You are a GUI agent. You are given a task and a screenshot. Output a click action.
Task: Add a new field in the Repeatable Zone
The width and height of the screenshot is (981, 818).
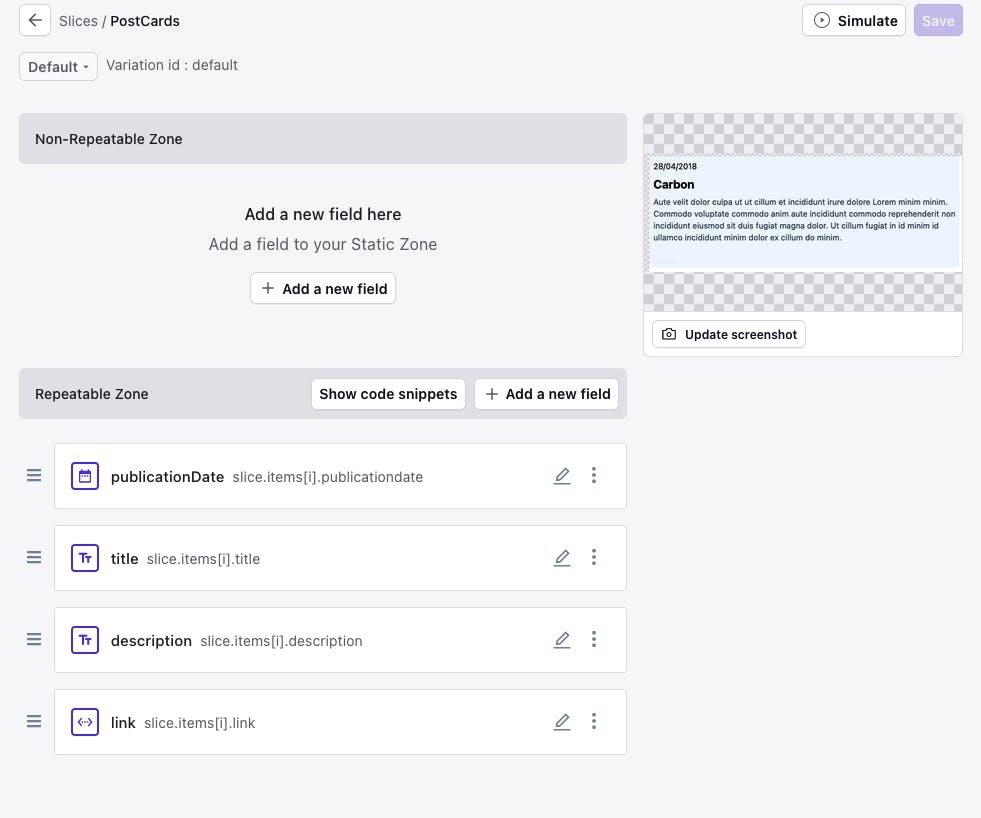click(546, 394)
